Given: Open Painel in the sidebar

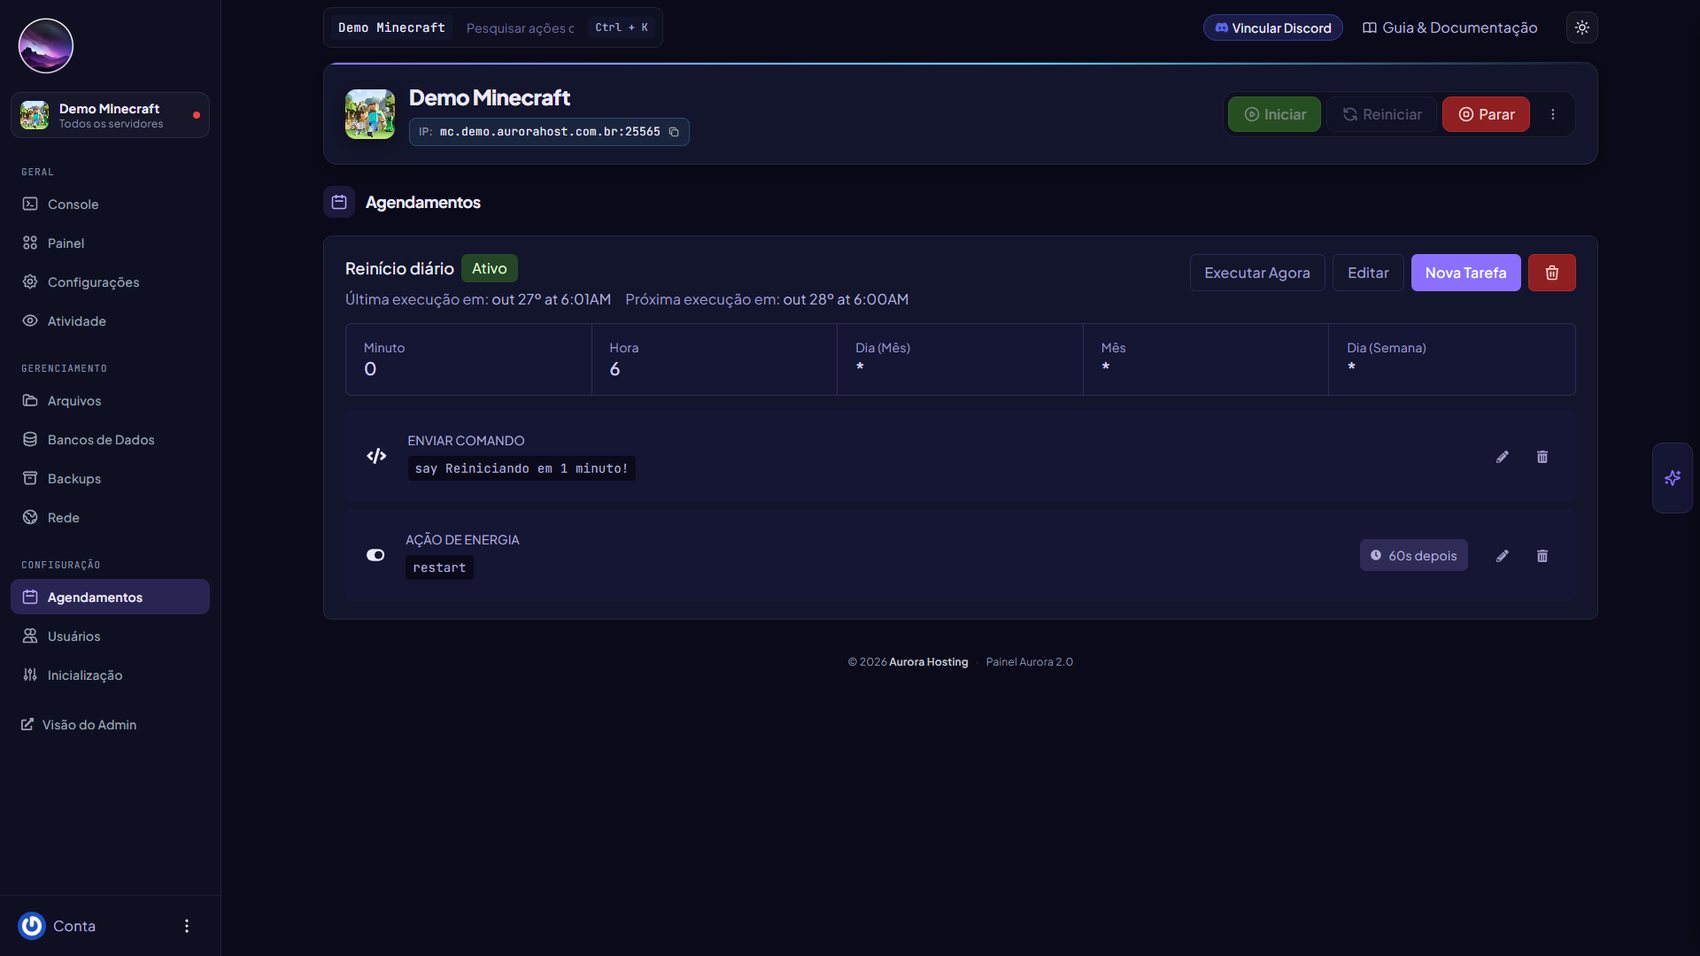Looking at the screenshot, I should (x=110, y=243).
